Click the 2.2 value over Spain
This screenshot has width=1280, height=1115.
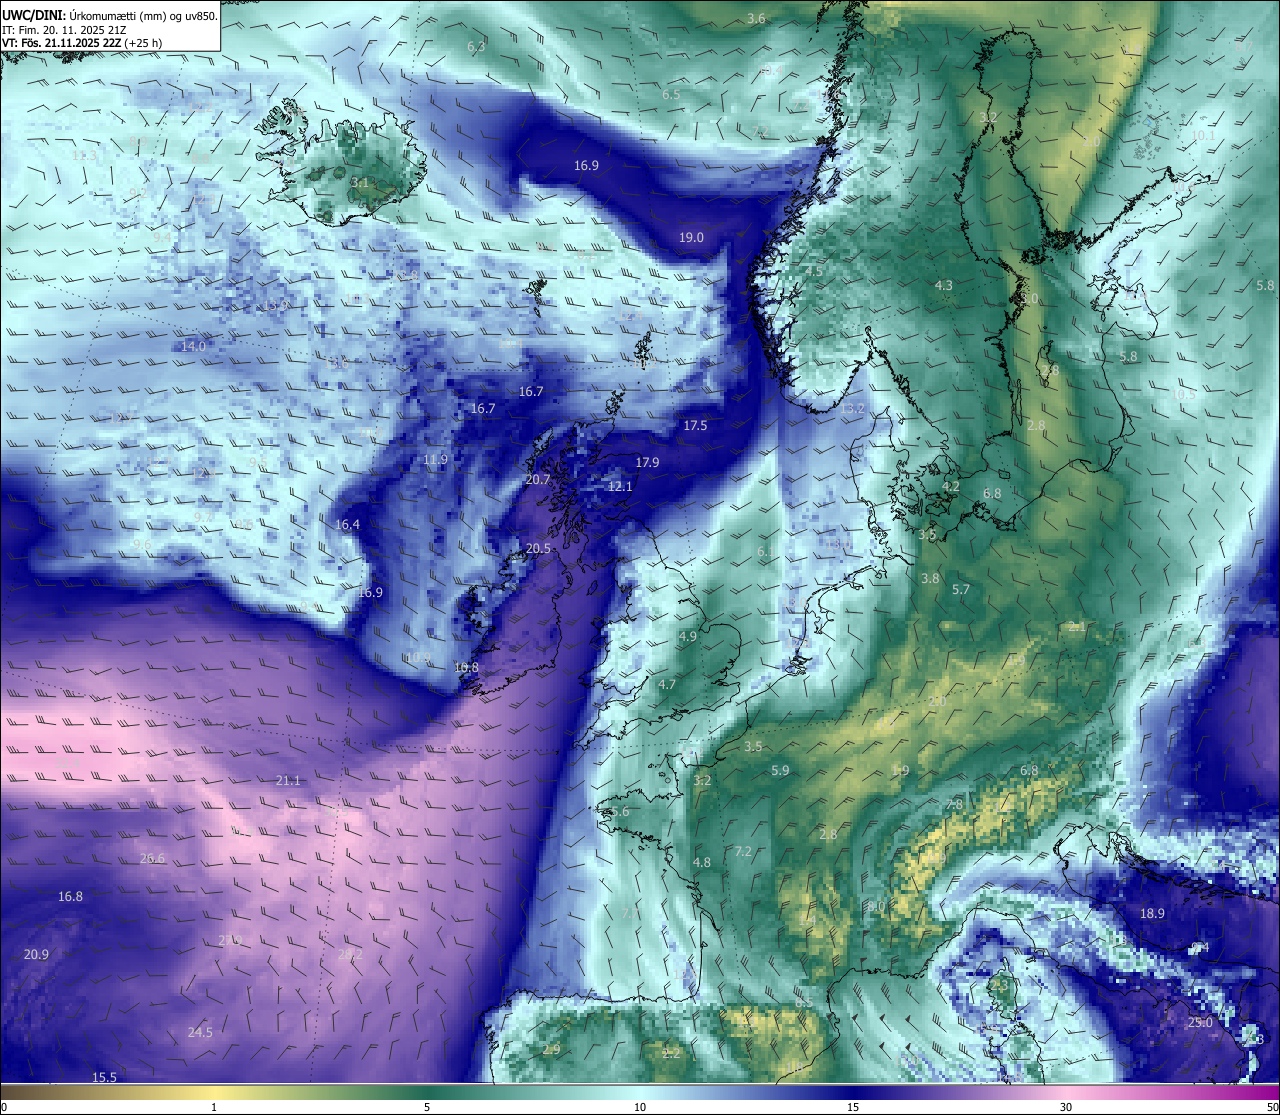click(671, 1054)
